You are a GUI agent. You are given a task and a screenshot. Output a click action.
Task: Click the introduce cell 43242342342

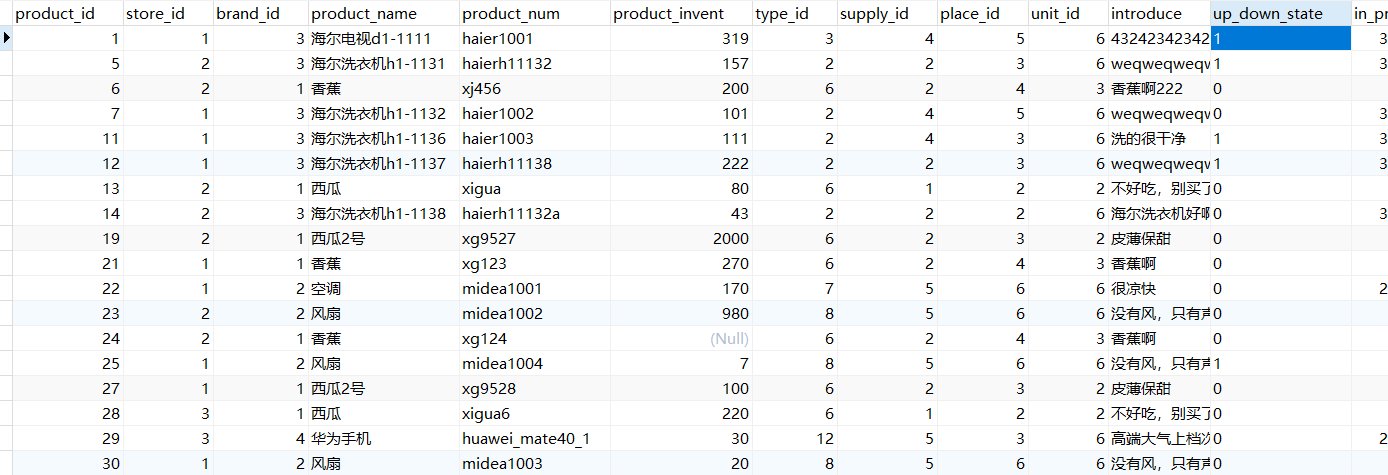tap(1159, 38)
